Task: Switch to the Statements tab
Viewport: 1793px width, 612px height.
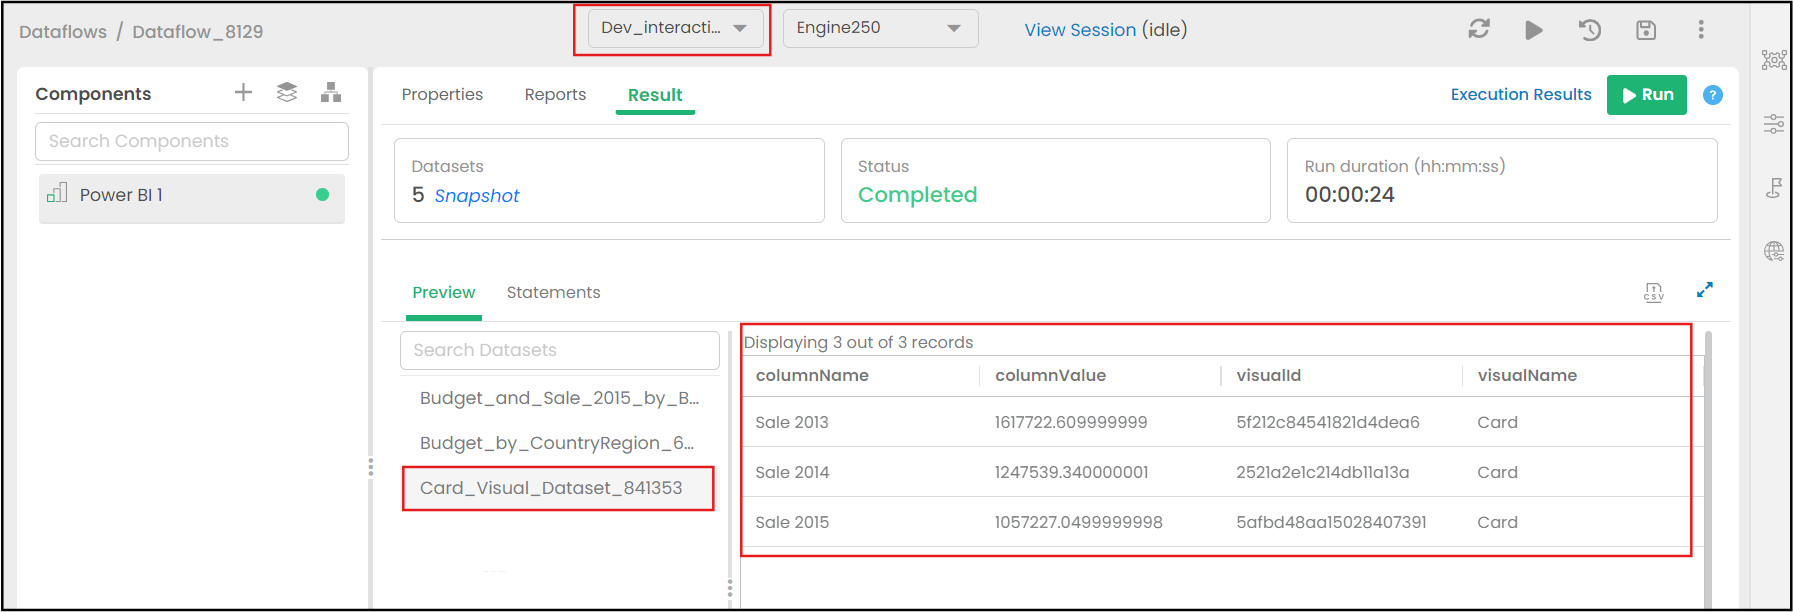Action: tap(553, 292)
